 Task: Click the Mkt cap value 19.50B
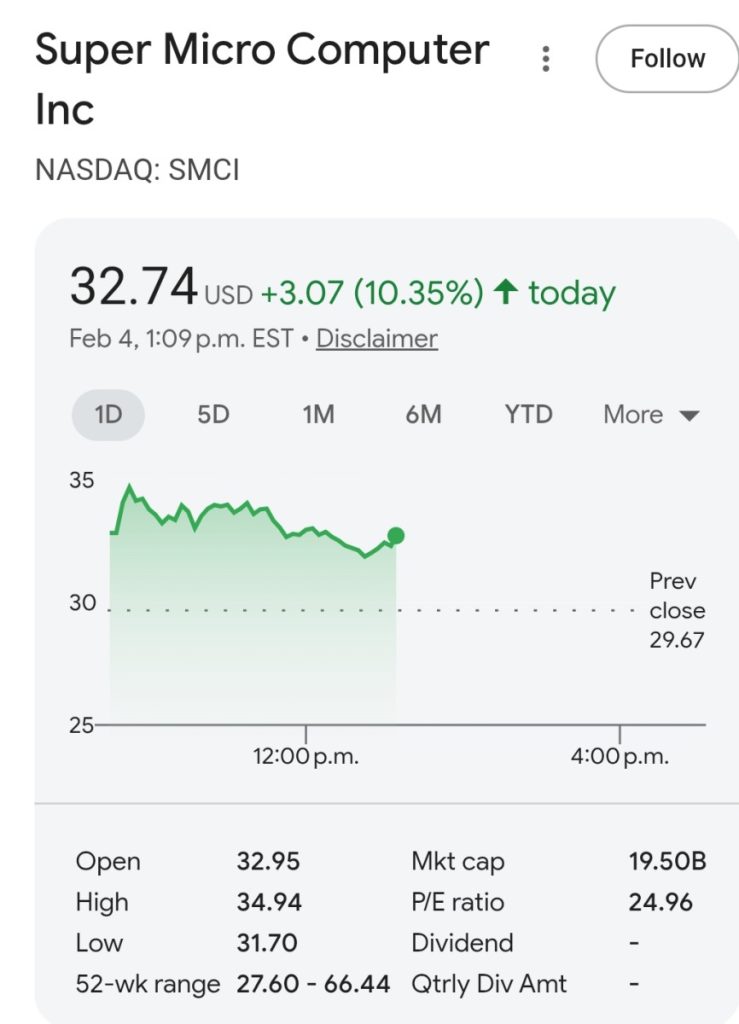coord(667,862)
